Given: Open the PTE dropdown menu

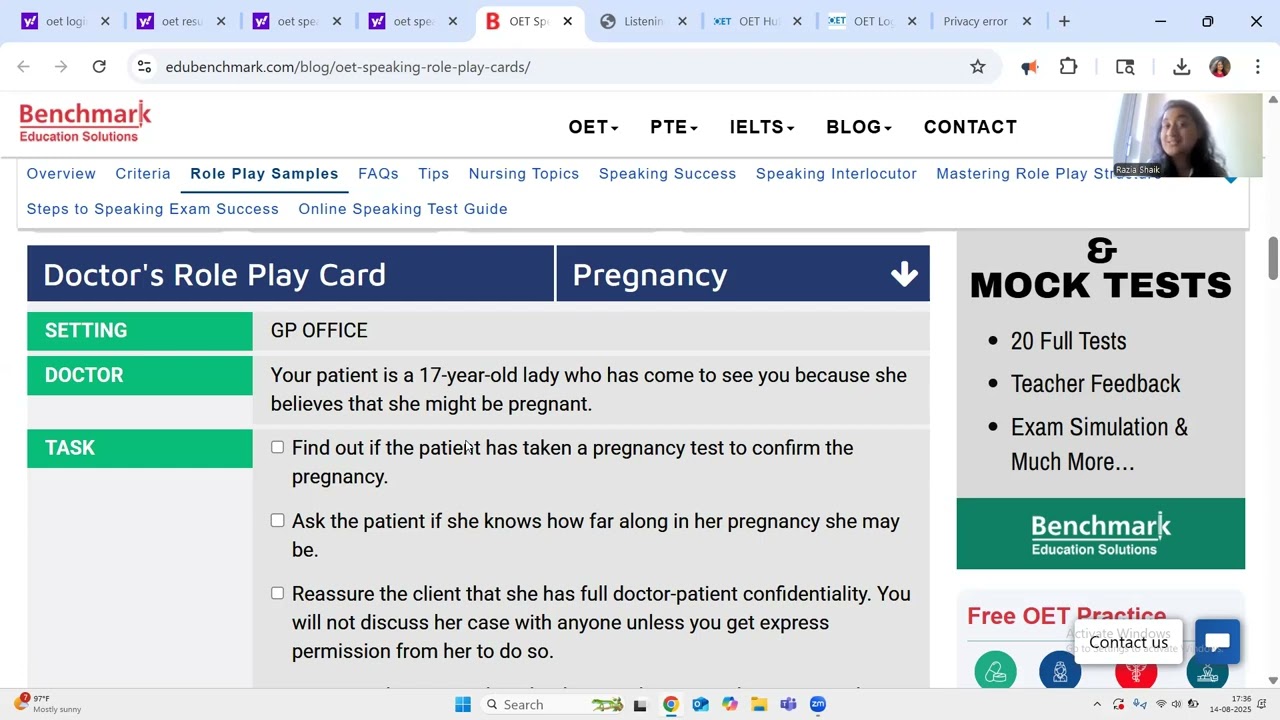Looking at the screenshot, I should [673, 127].
